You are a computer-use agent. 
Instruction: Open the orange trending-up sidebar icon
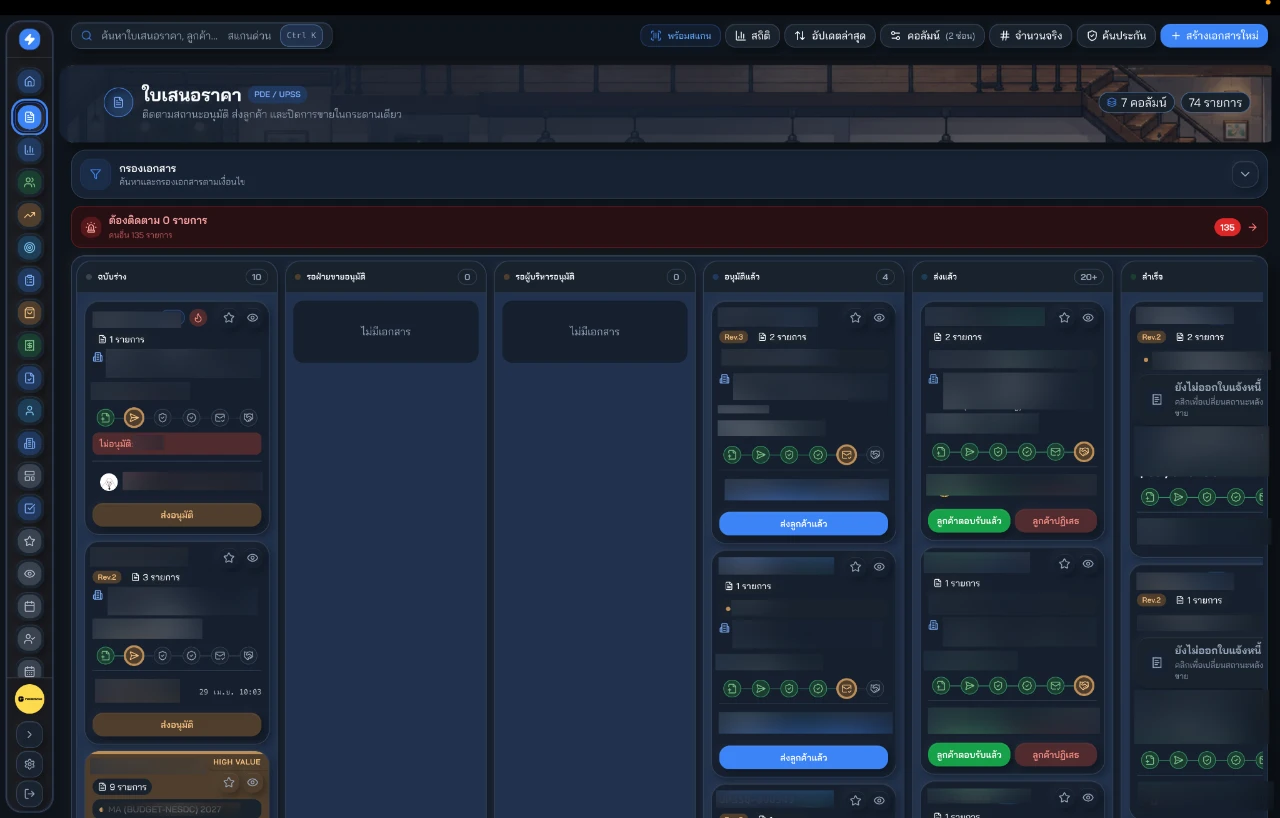coord(30,214)
